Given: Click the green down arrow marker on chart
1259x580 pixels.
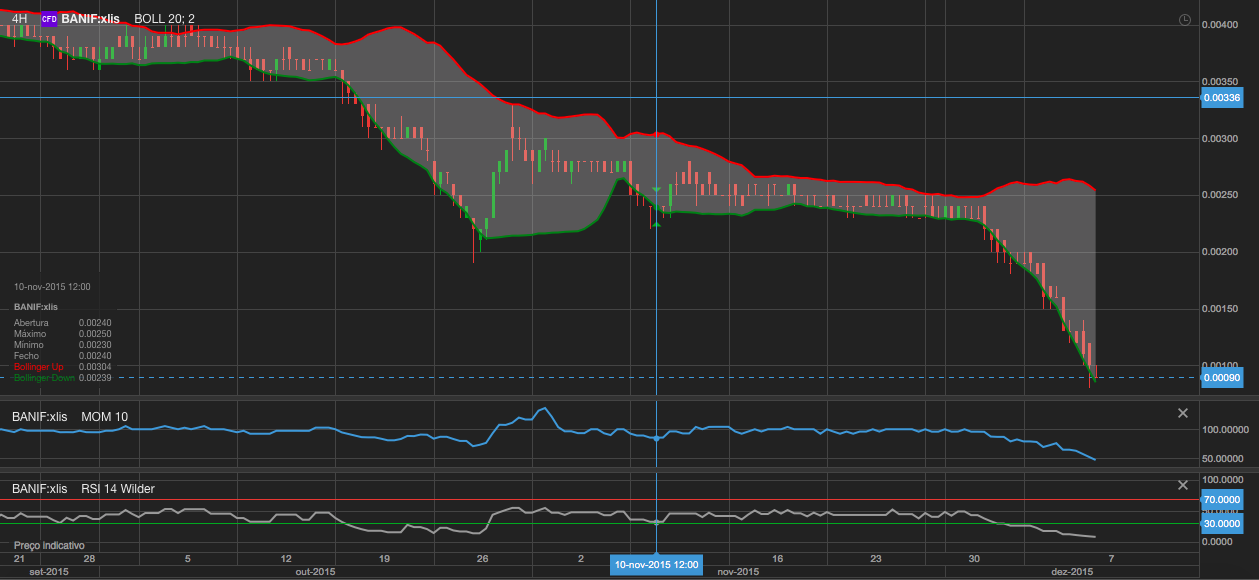Looking at the screenshot, I should 656,189.
